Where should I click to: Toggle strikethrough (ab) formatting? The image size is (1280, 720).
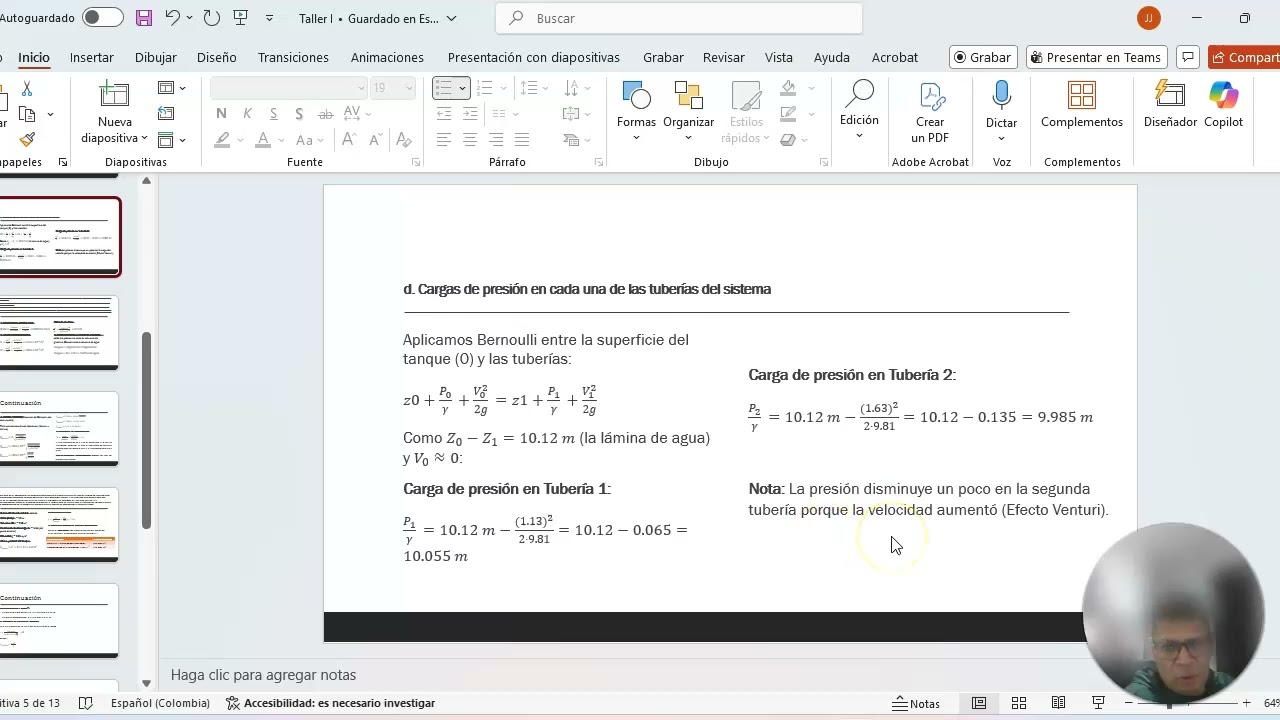[x=325, y=114]
